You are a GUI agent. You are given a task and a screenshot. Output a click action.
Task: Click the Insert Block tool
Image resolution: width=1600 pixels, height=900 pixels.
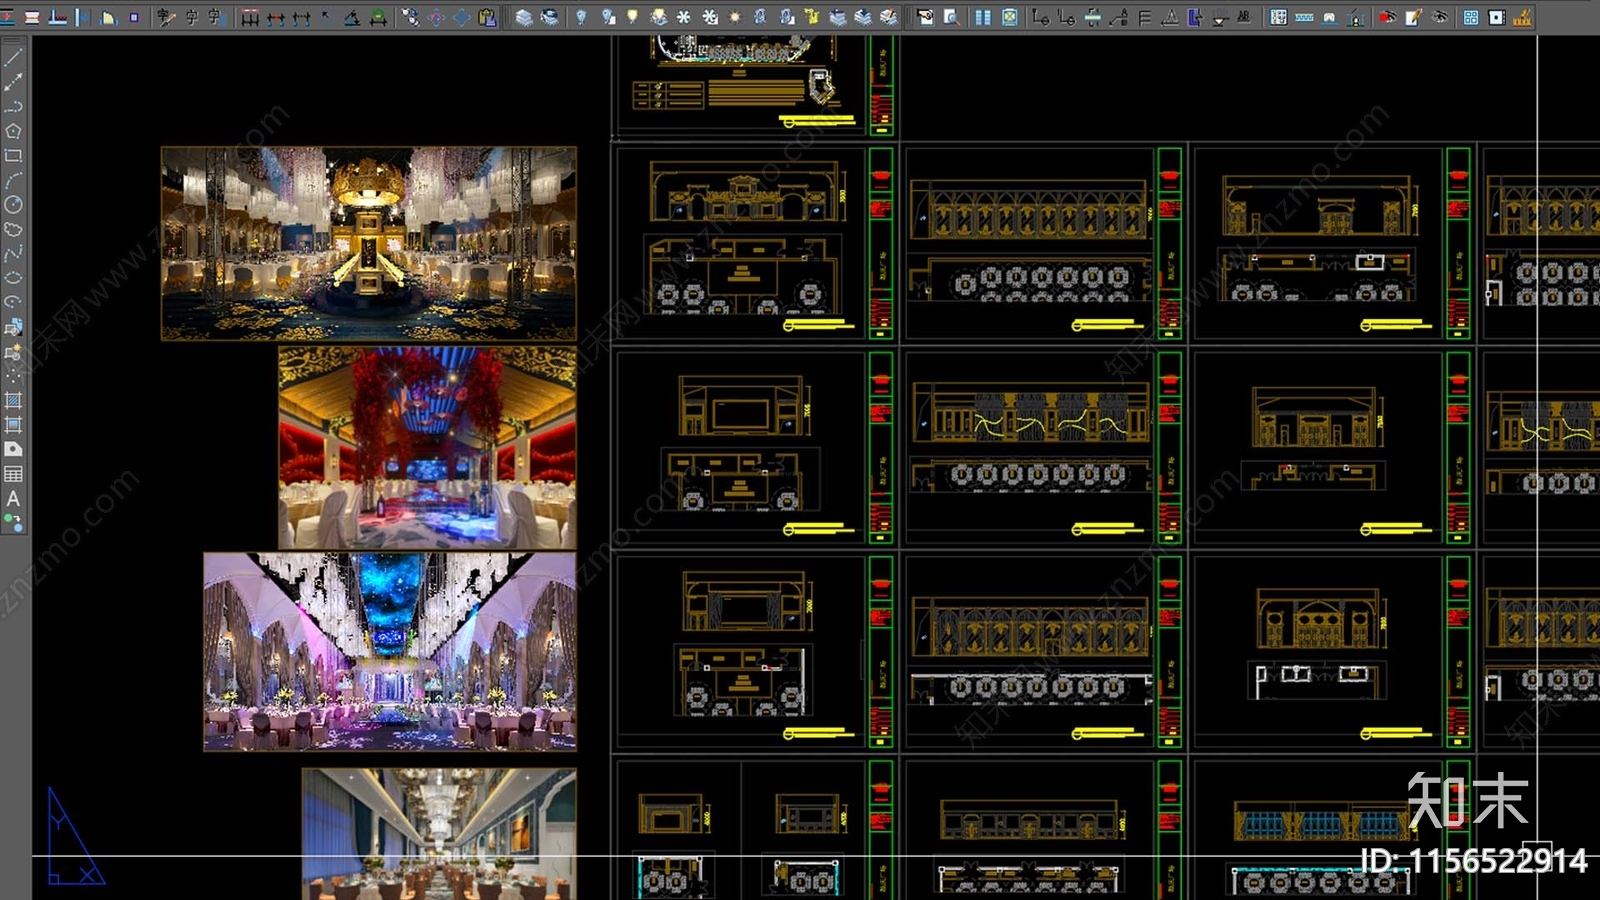[13, 327]
